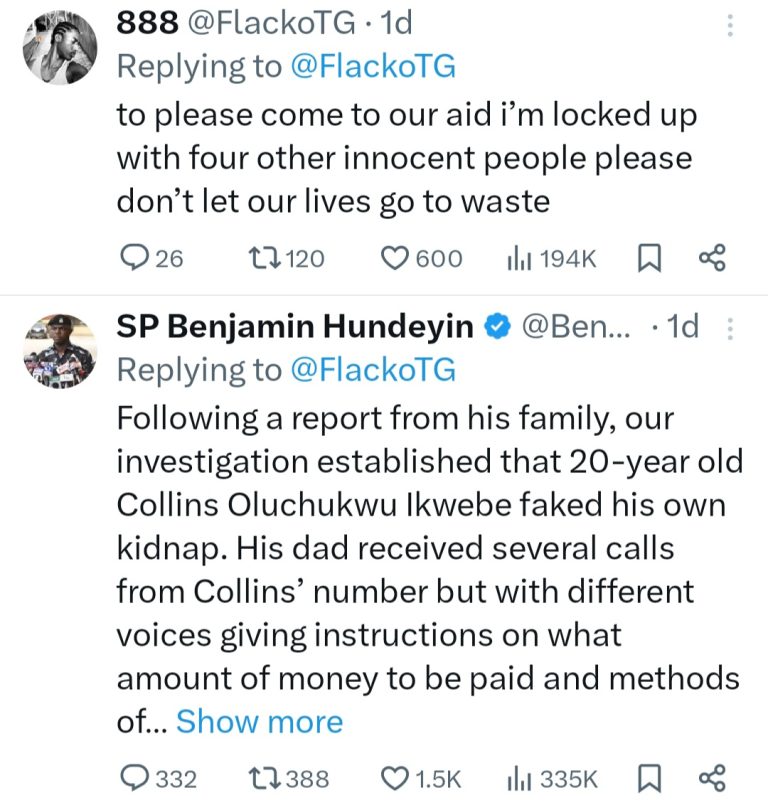View analytics showing 194K views
Screen dimensions: 768x810
[518, 259]
